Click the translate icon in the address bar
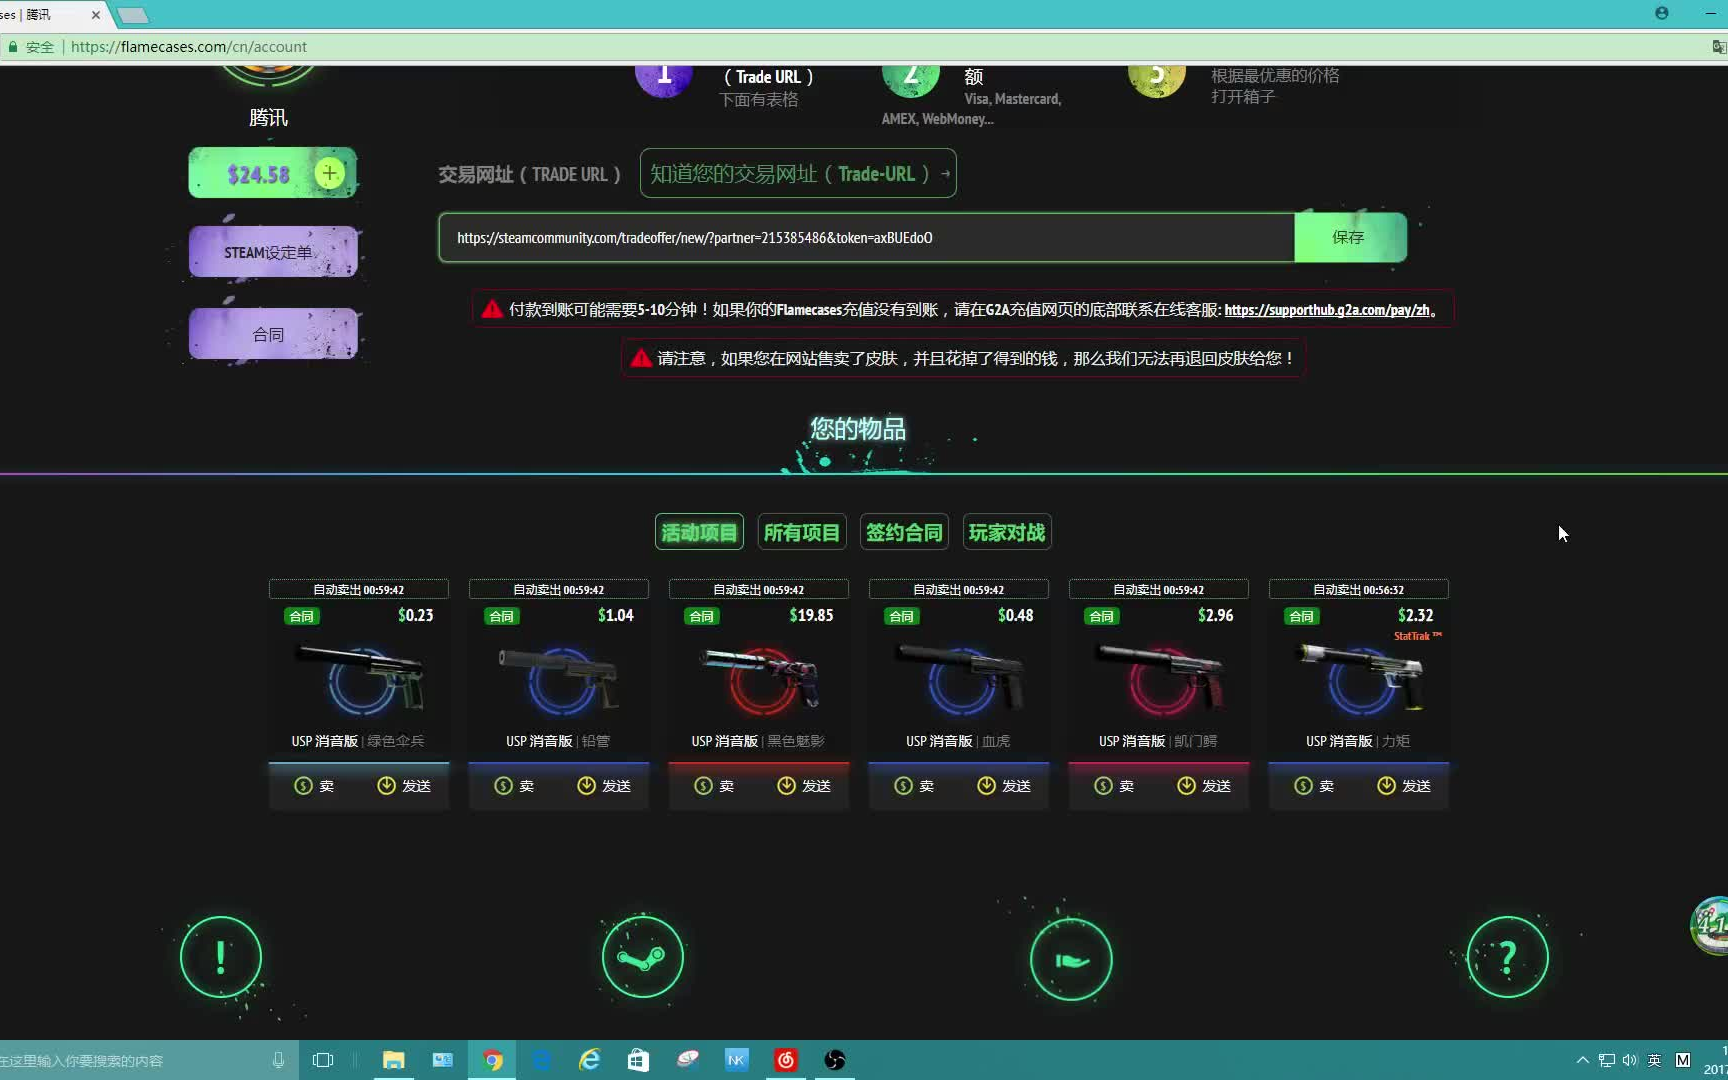This screenshot has width=1728, height=1080. click(1718, 46)
